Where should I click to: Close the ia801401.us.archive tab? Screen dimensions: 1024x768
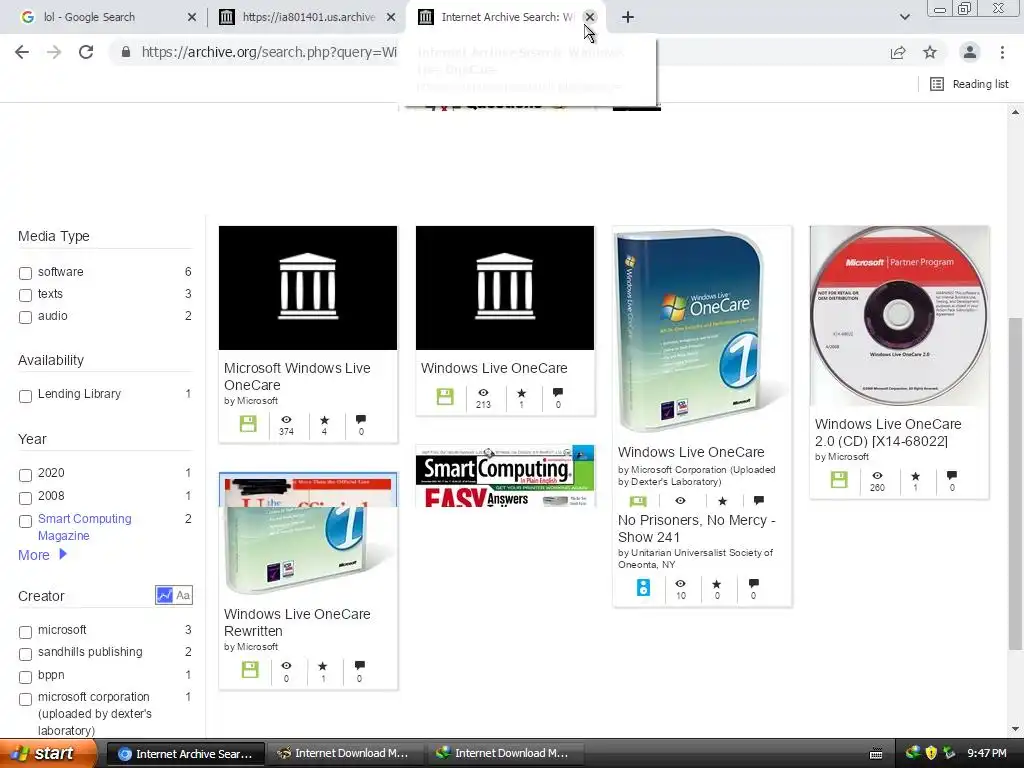pos(391,17)
